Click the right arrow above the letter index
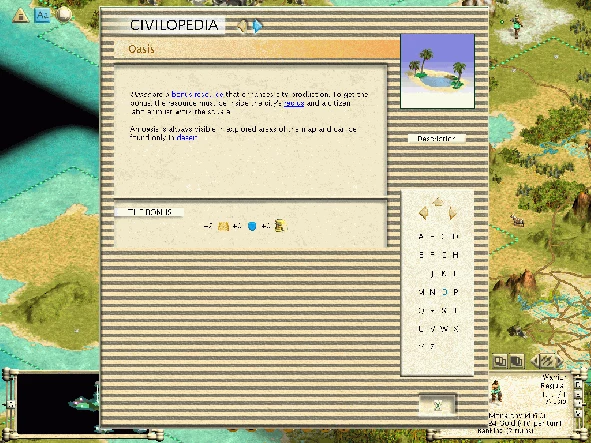Viewport: 591px width, 443px height. (x=452, y=214)
